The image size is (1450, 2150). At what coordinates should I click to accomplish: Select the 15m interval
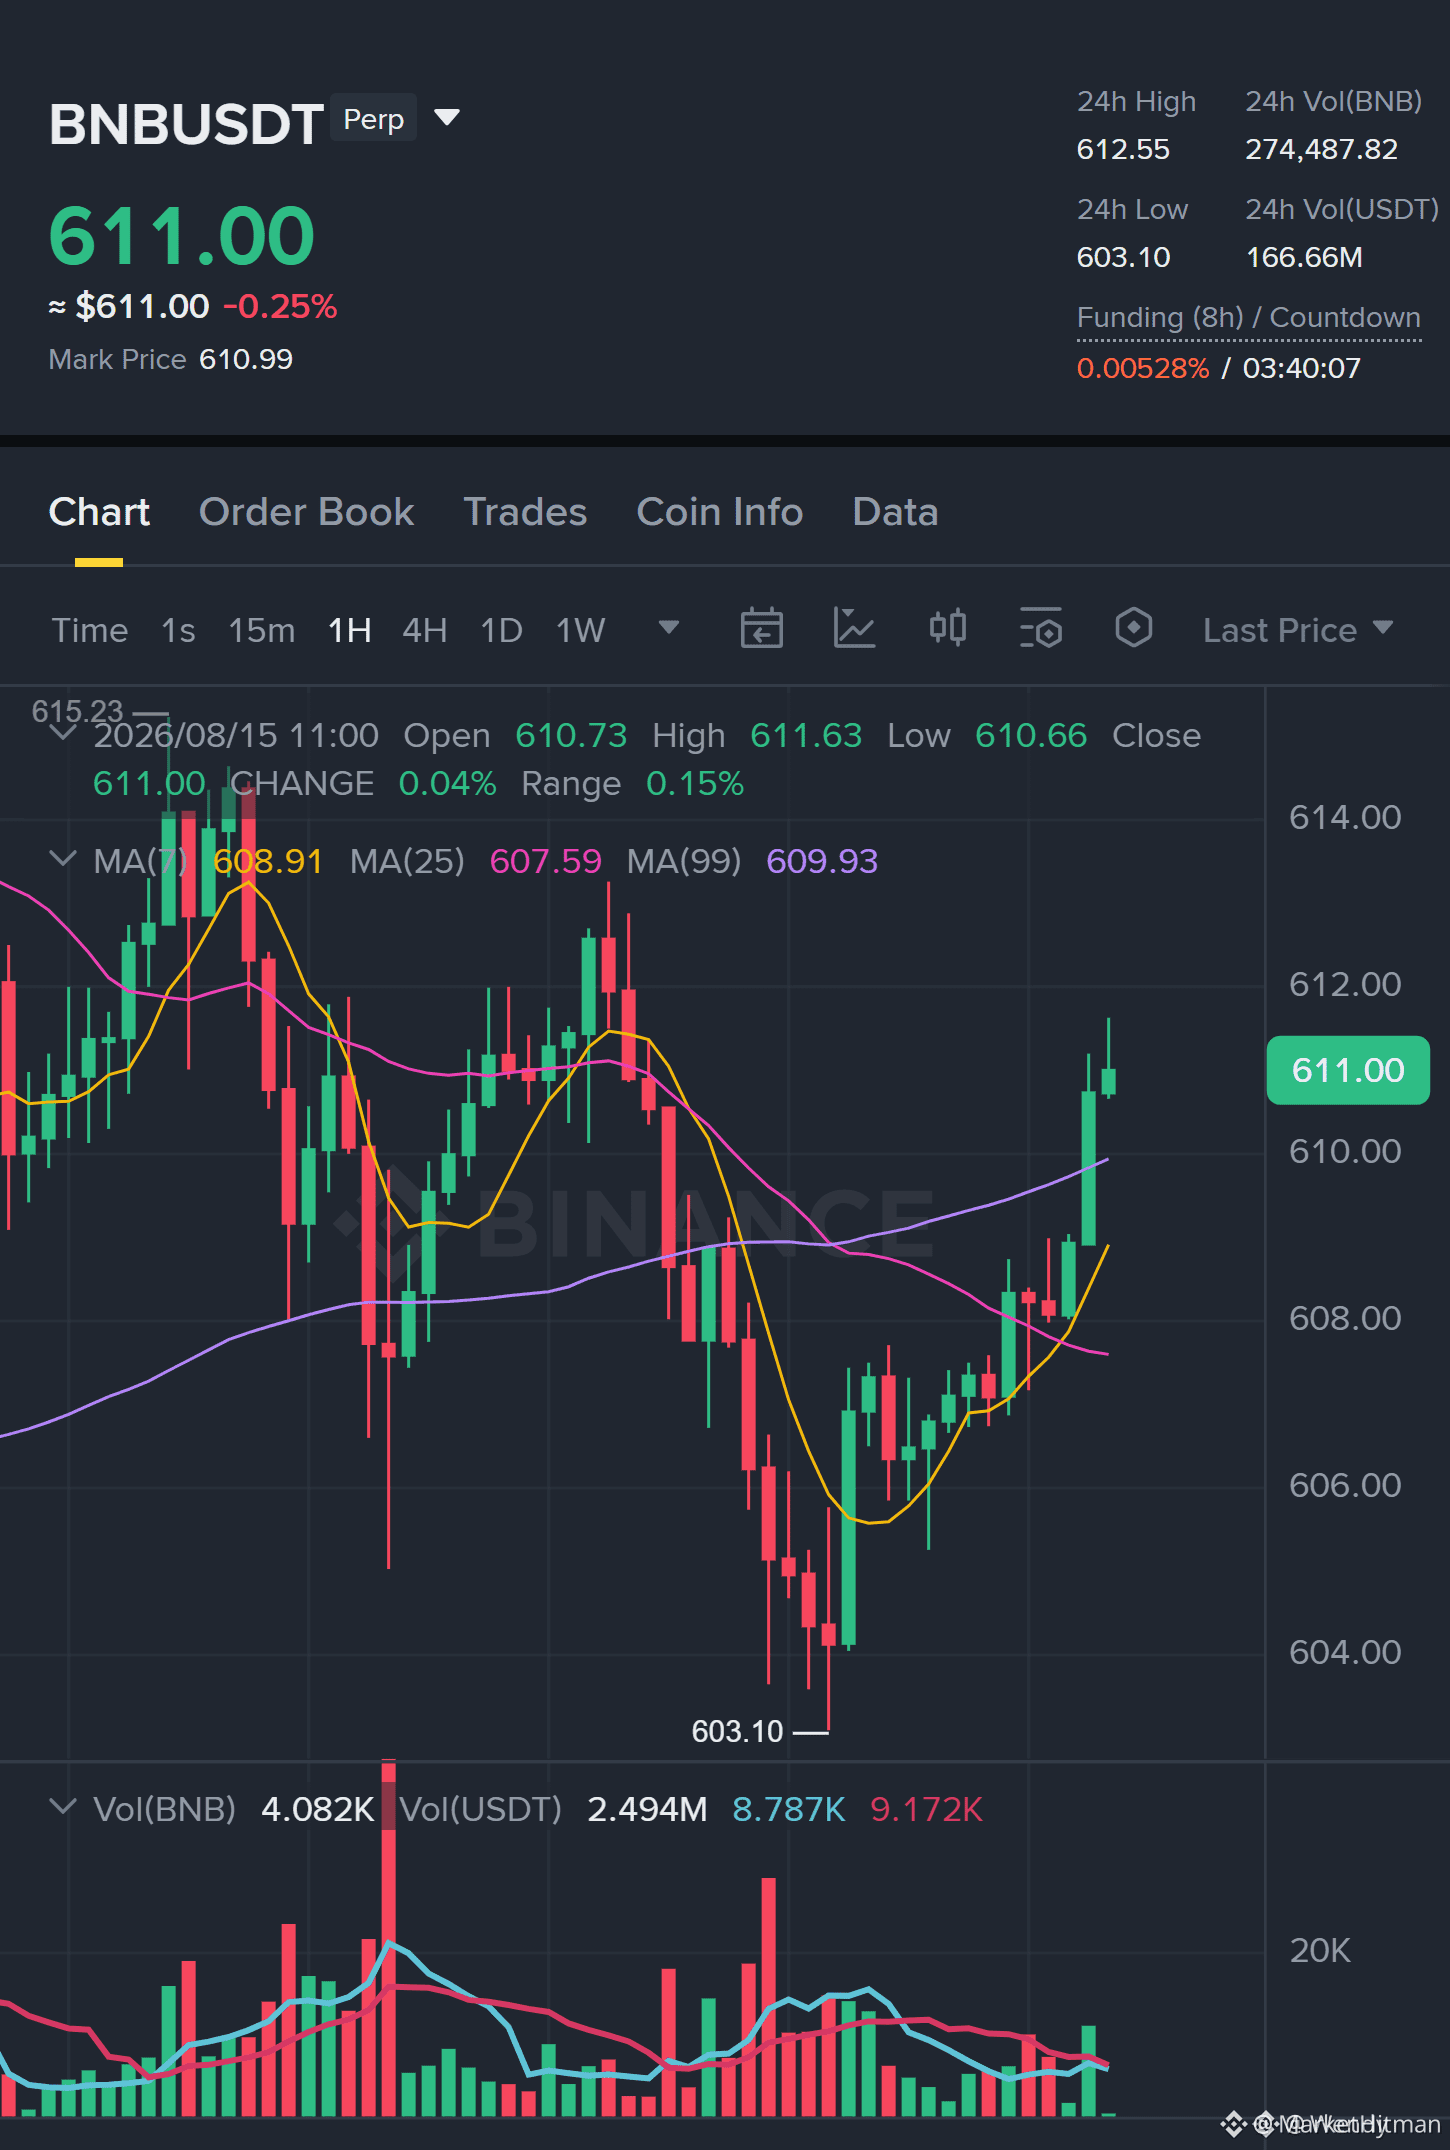click(262, 630)
